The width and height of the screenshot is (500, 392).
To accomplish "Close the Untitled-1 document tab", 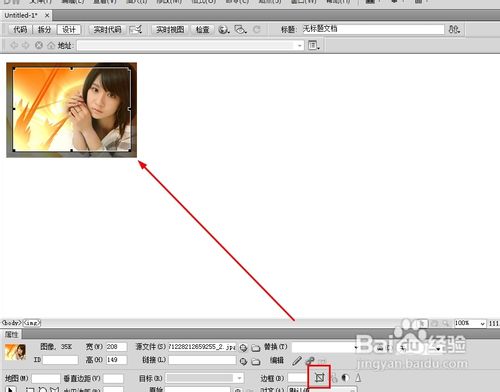I will coord(47,15).
